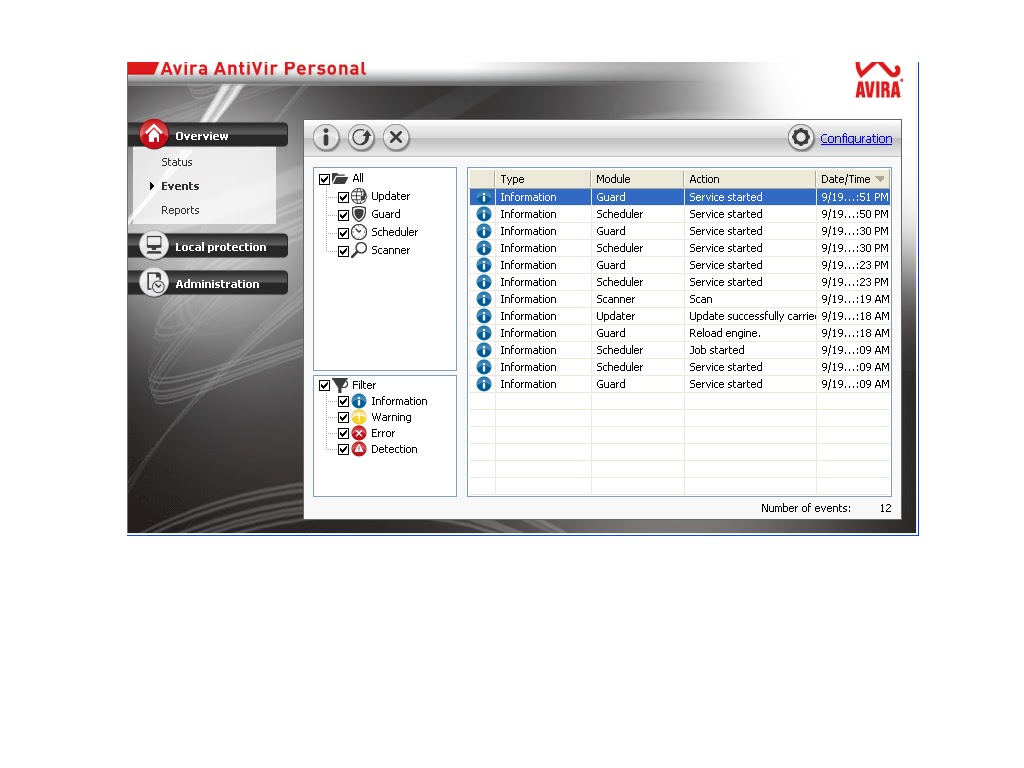Toggle the Detection filter checkbox
The width and height of the screenshot is (1024, 768).
coord(344,449)
